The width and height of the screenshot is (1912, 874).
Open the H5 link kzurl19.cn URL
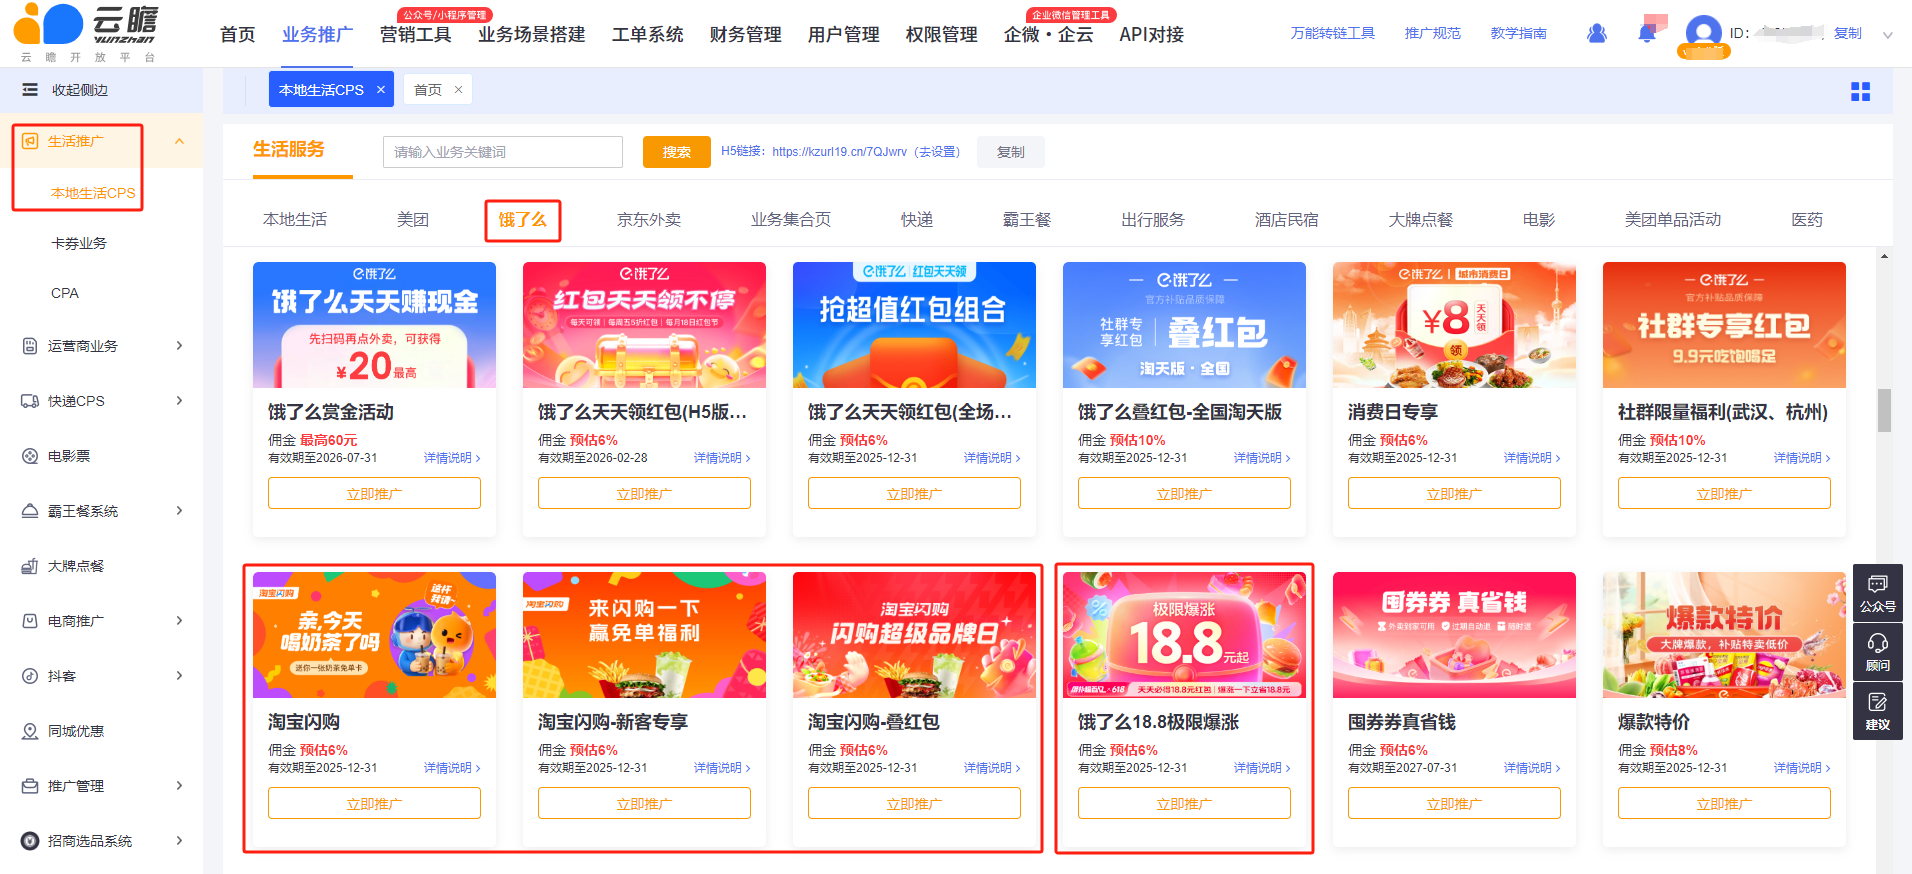tap(839, 152)
